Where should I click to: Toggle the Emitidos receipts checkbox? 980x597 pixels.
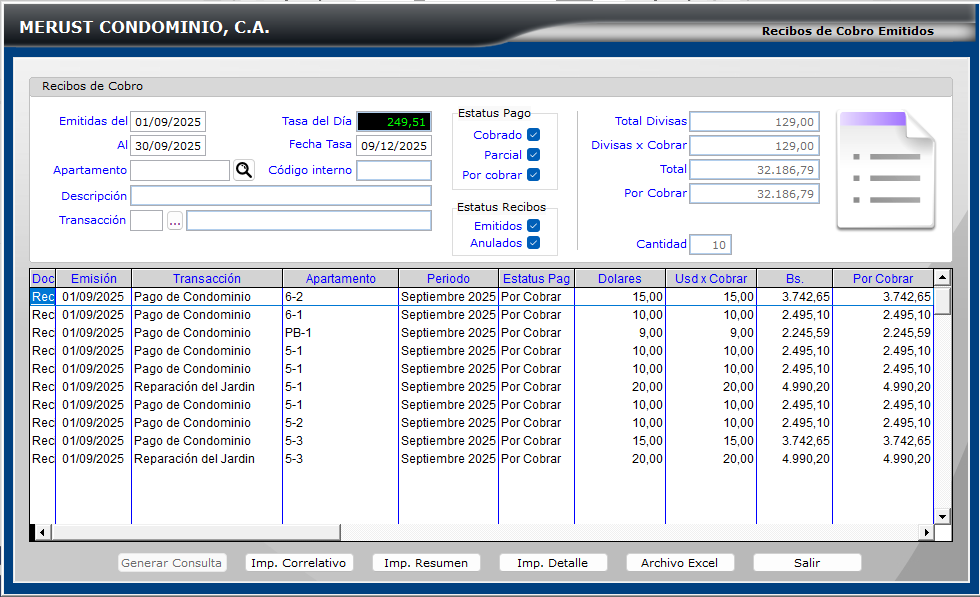(x=534, y=226)
